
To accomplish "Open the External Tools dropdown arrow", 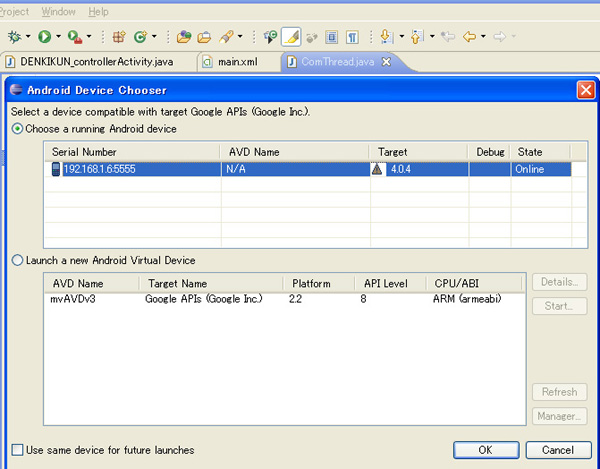I will pos(89,37).
